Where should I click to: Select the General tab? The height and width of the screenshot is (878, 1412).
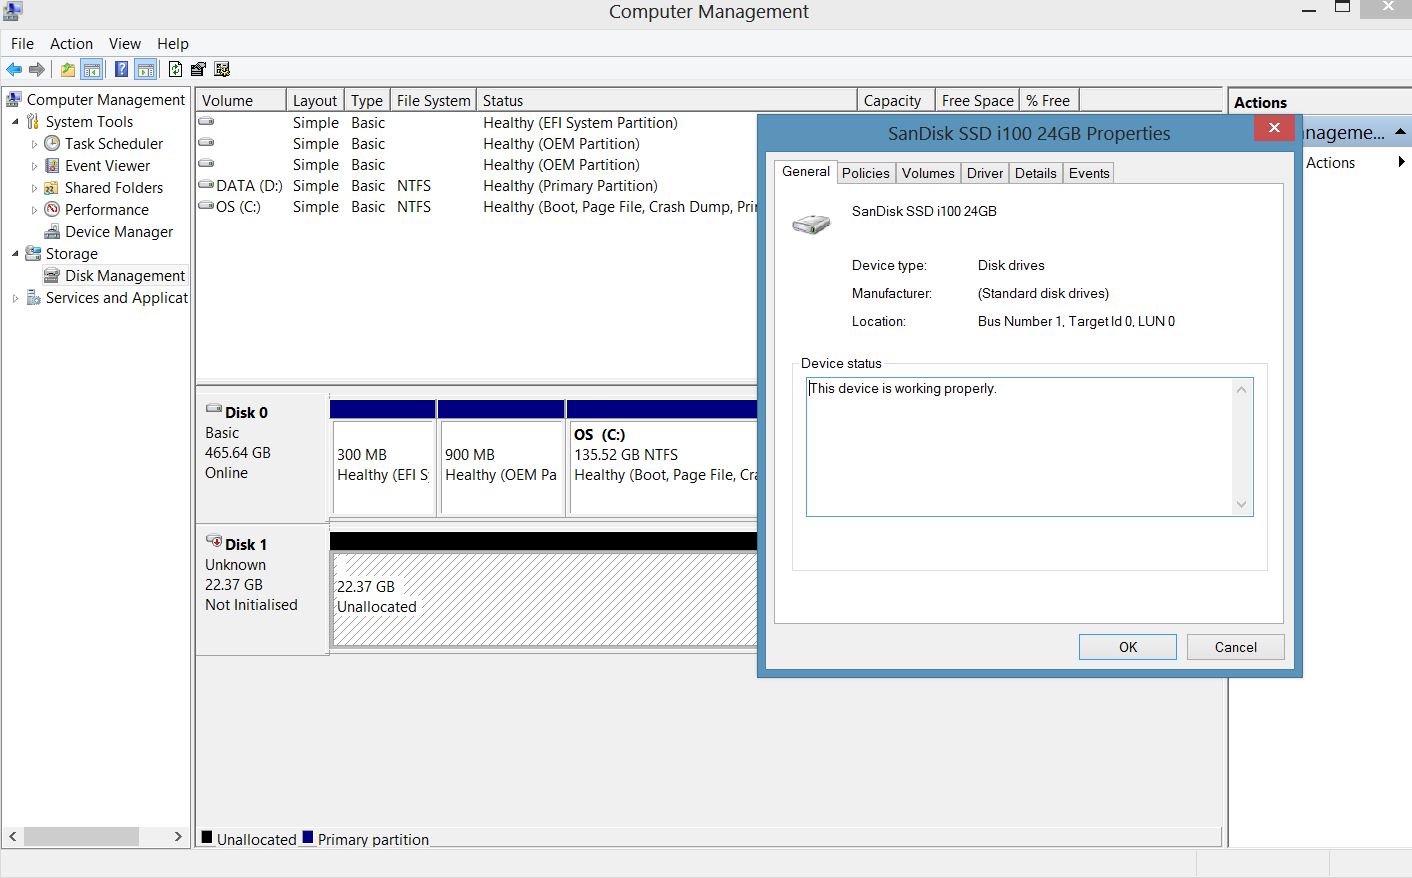point(806,171)
